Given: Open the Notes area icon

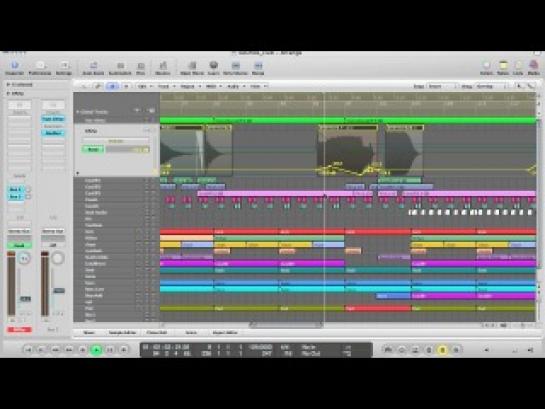Looking at the screenshot, I should click(x=503, y=68).
